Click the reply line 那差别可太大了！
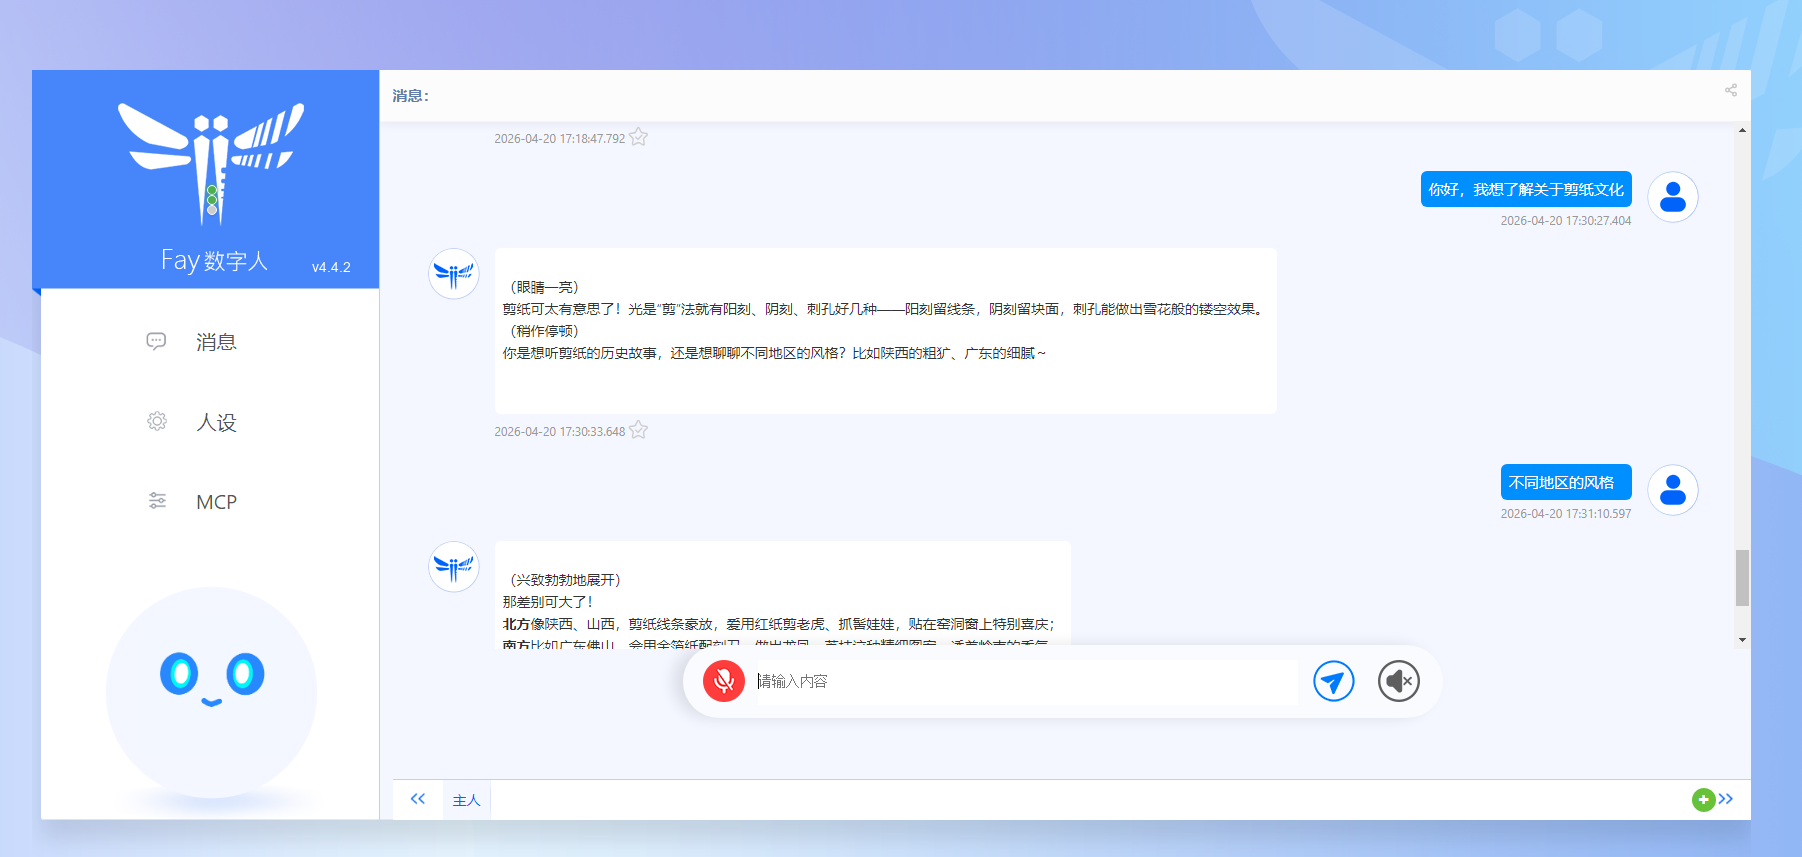1802x857 pixels. pos(548,602)
